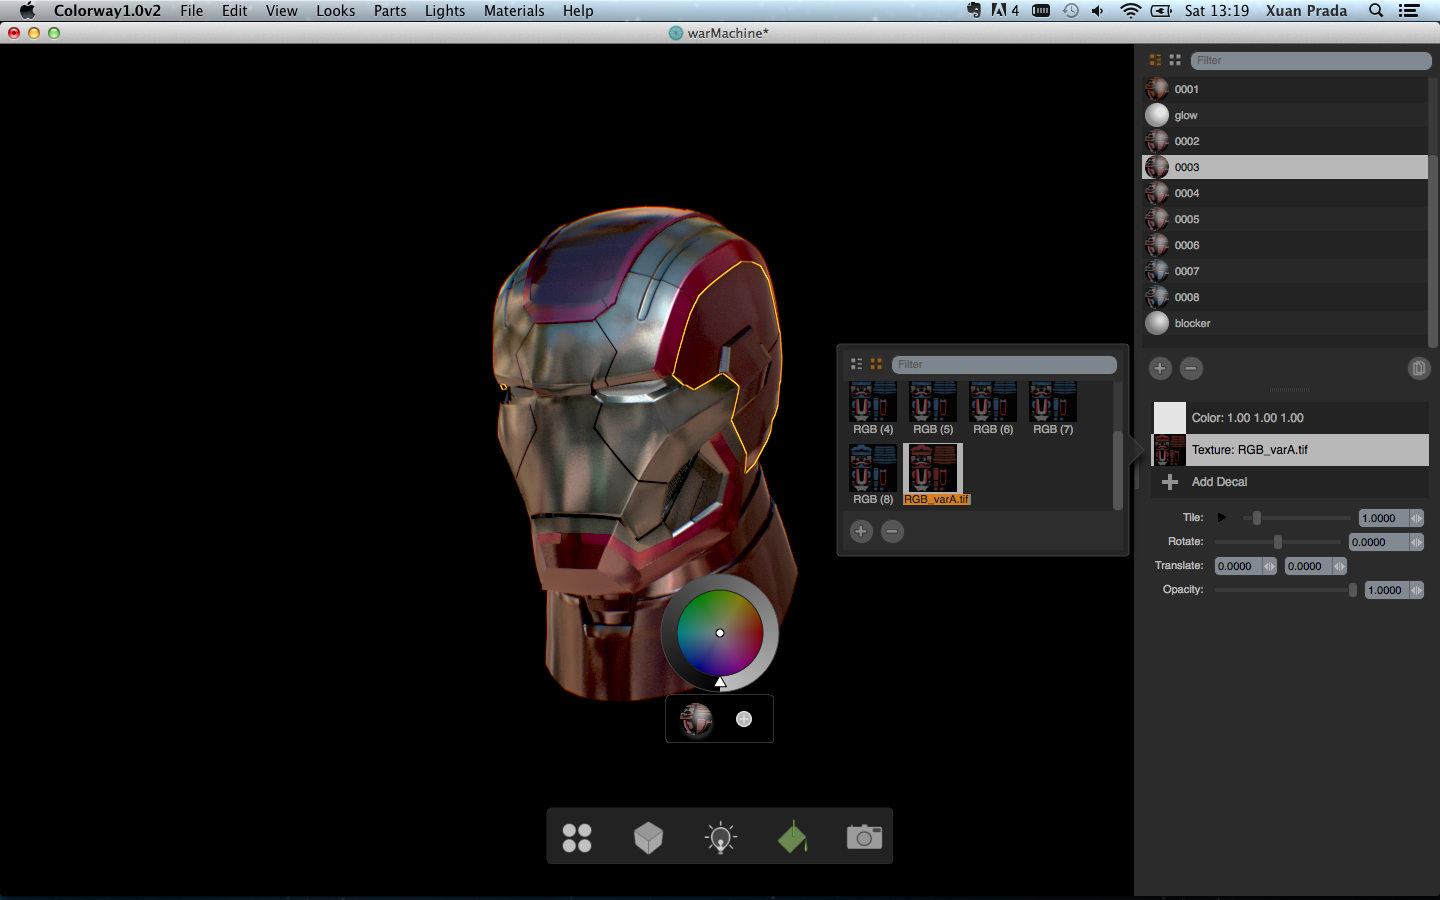The height and width of the screenshot is (900, 1440).
Task: Open the Looks menu
Action: pyautogui.click(x=335, y=11)
